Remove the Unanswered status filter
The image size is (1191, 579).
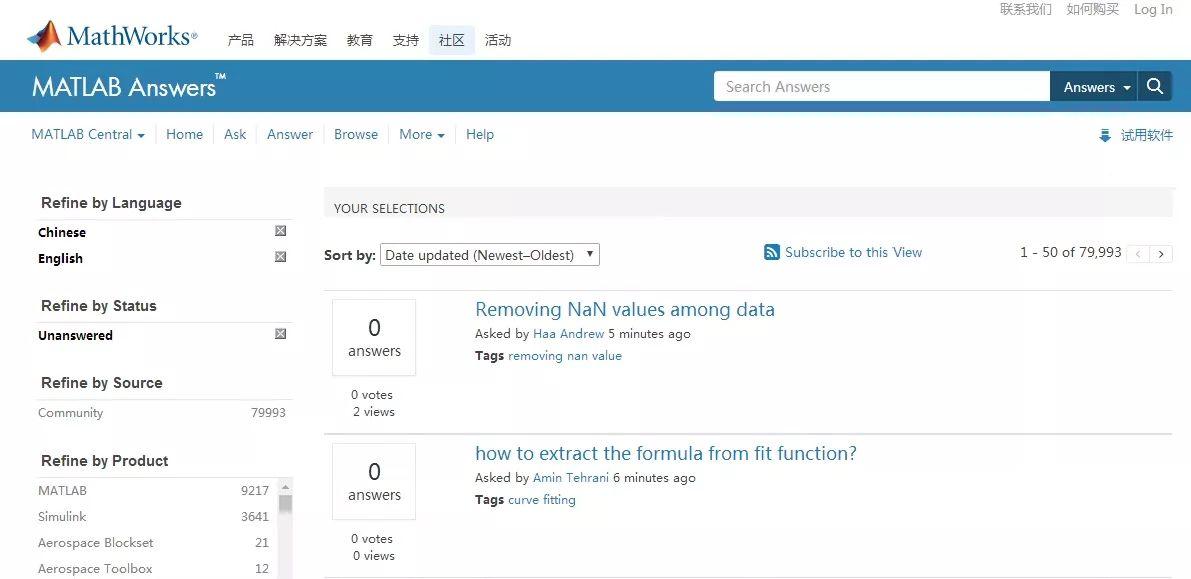pos(281,334)
